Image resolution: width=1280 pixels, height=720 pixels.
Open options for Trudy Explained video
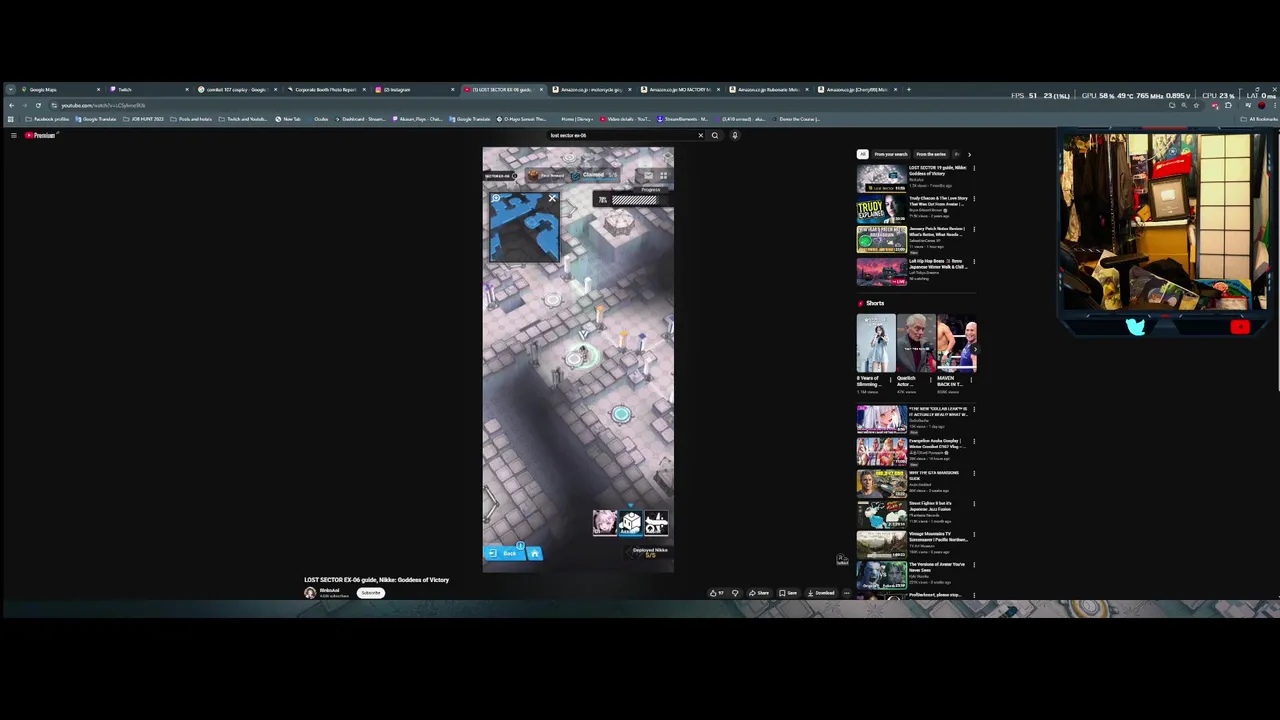click(974, 199)
